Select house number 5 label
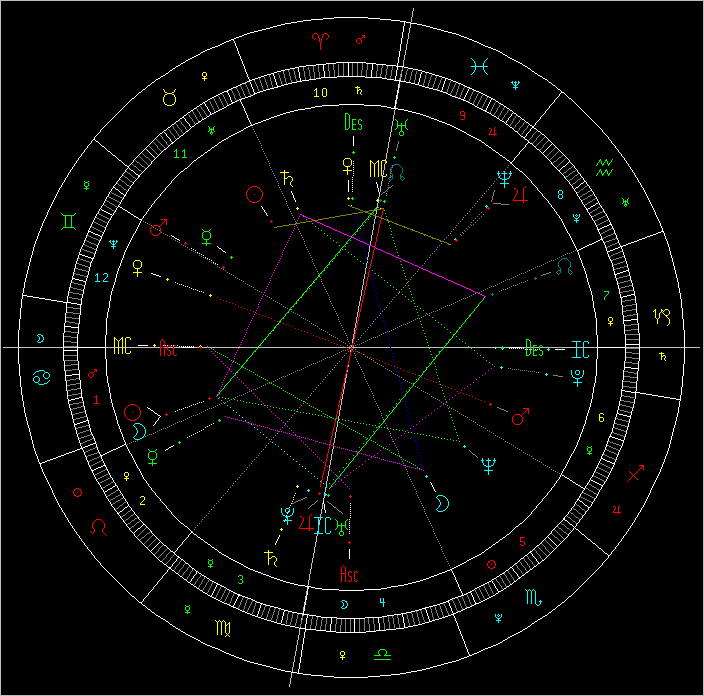The image size is (704, 696). [x=522, y=543]
